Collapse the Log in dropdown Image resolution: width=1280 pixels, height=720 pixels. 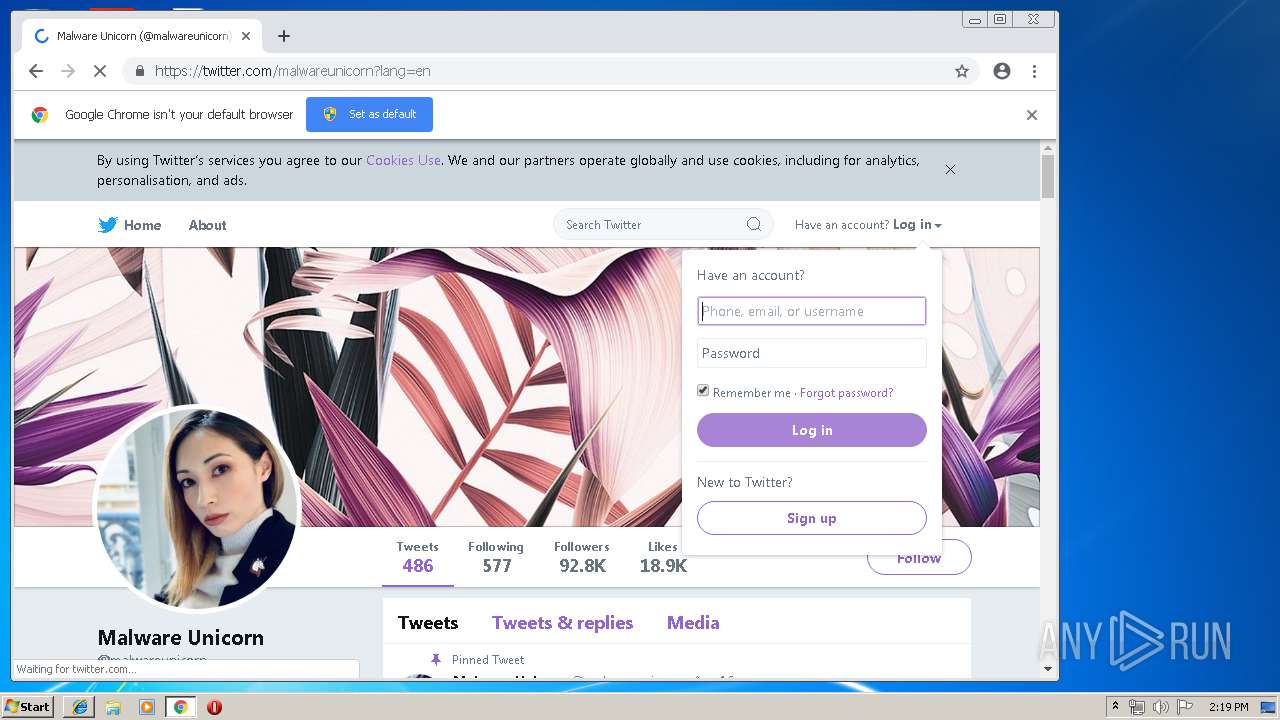point(917,225)
